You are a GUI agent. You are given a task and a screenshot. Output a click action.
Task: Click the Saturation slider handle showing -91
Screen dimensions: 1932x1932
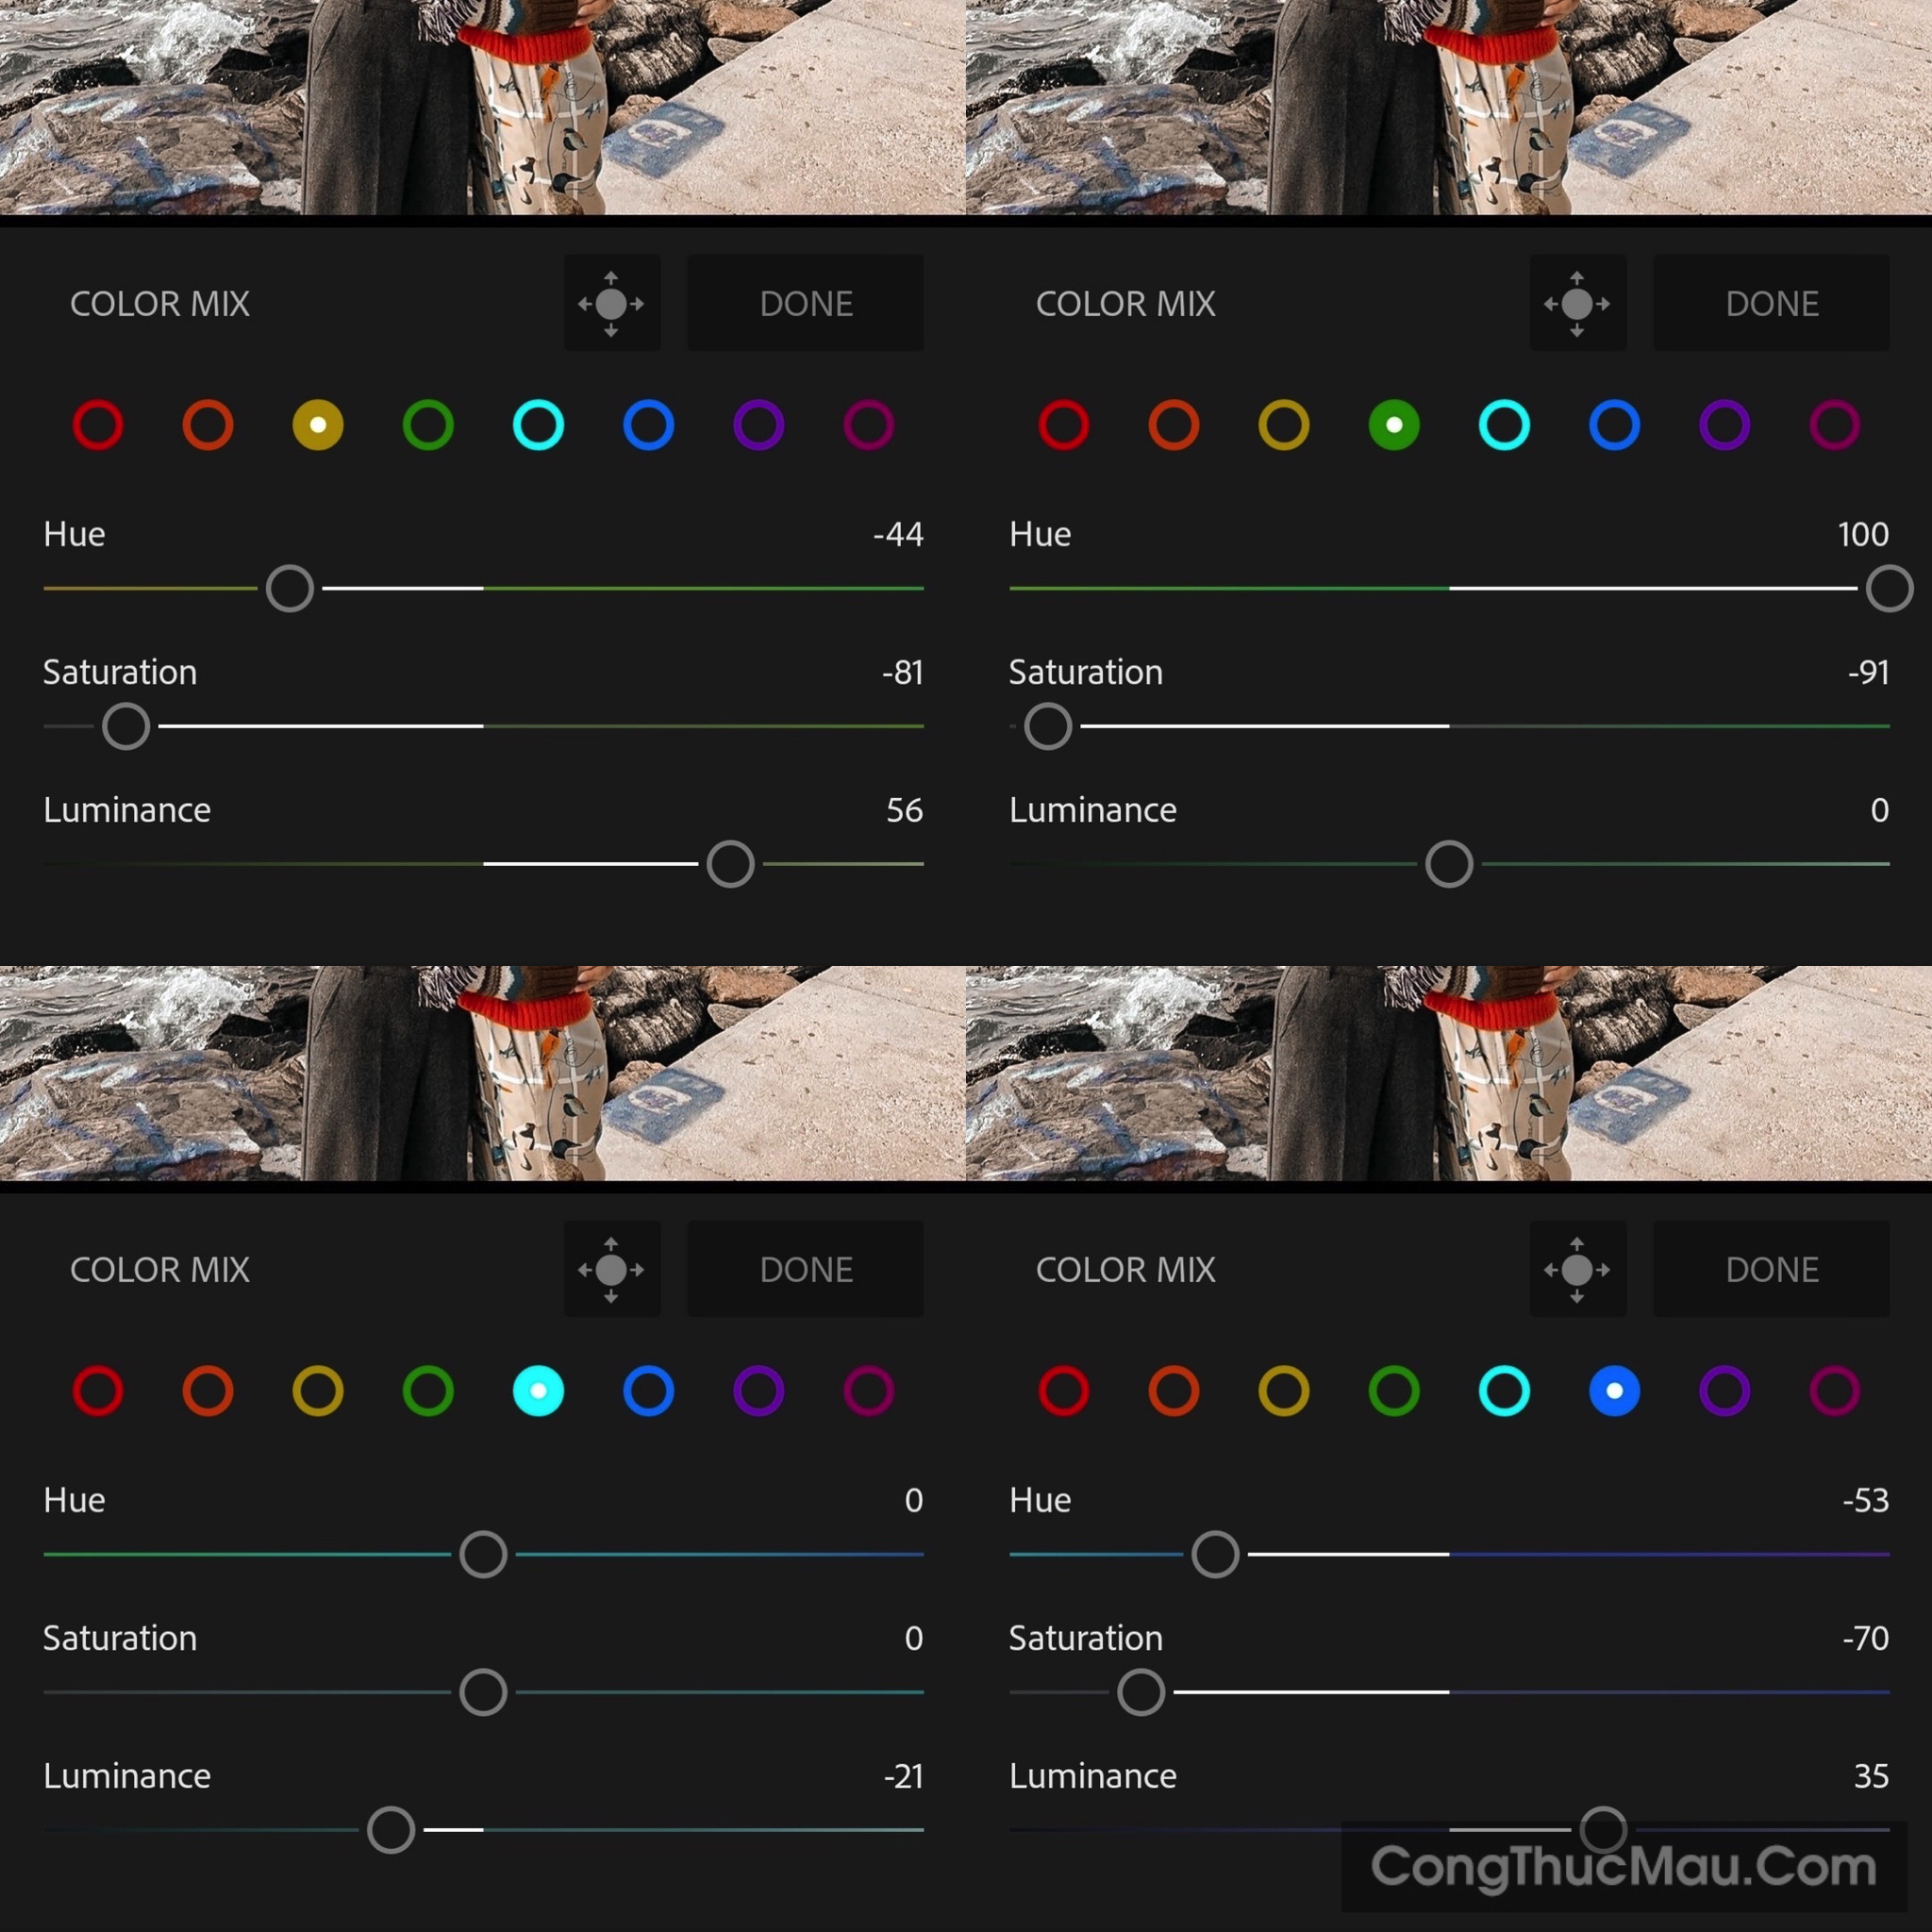(x=1048, y=726)
